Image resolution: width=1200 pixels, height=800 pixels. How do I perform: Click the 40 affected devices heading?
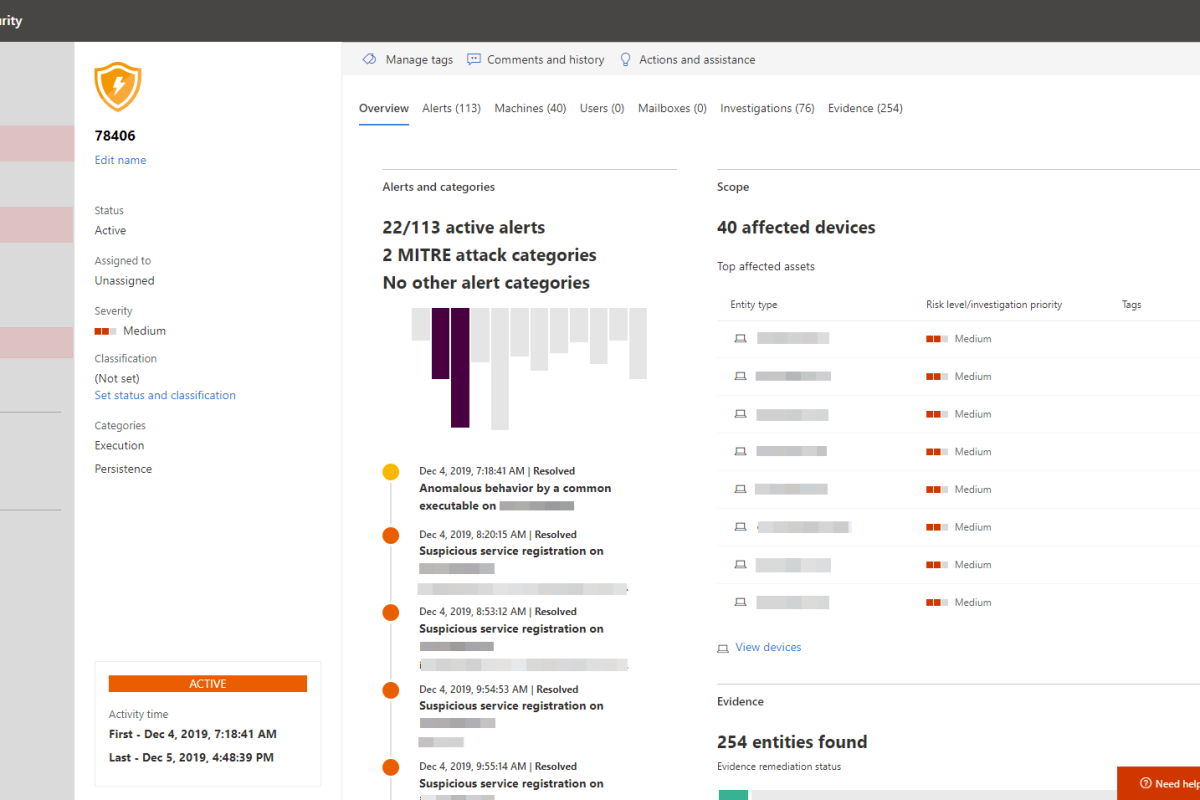click(x=796, y=228)
